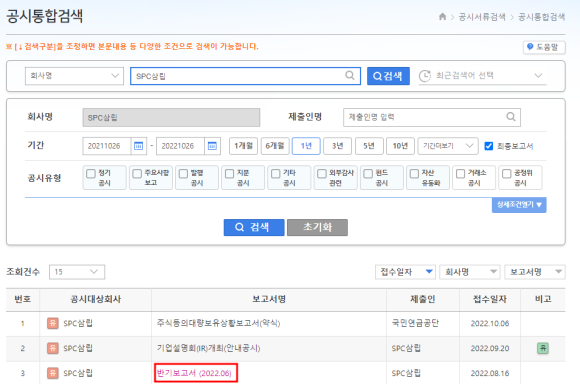This screenshot has width=580, height=384.
Task: Click the top blue 검색 button
Action: (388, 76)
